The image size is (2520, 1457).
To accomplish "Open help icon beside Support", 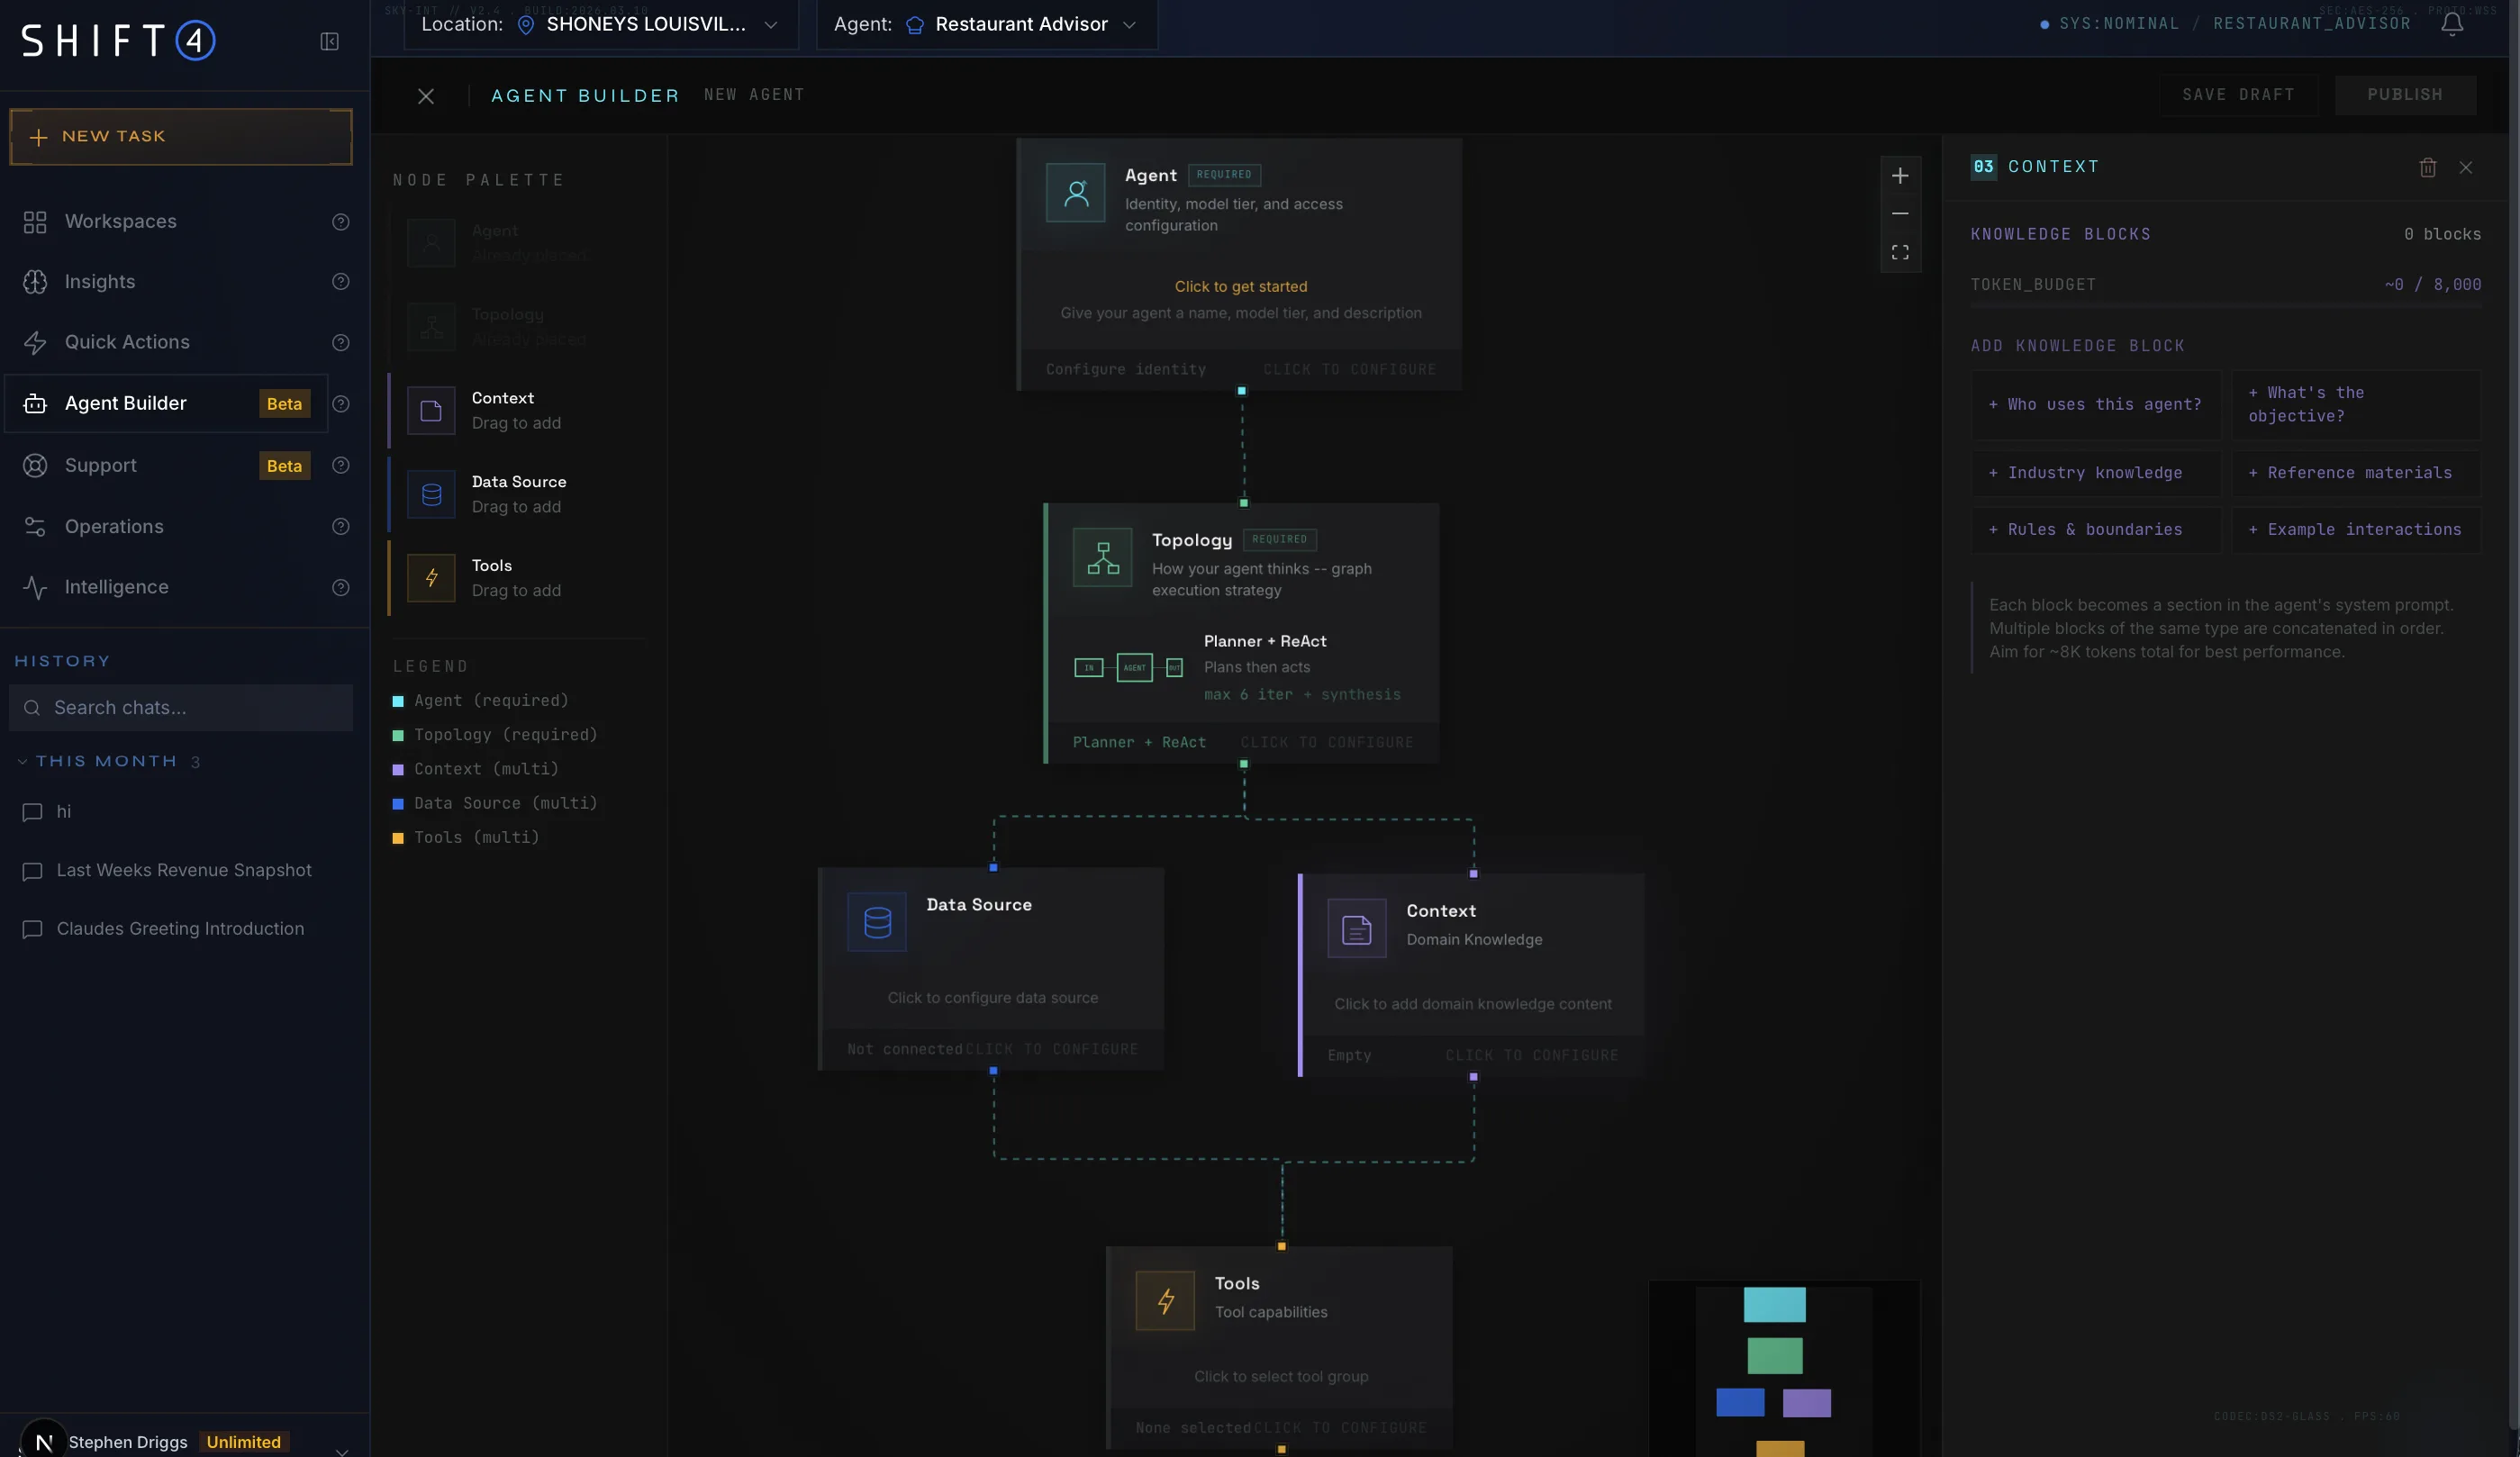I will [341, 466].
